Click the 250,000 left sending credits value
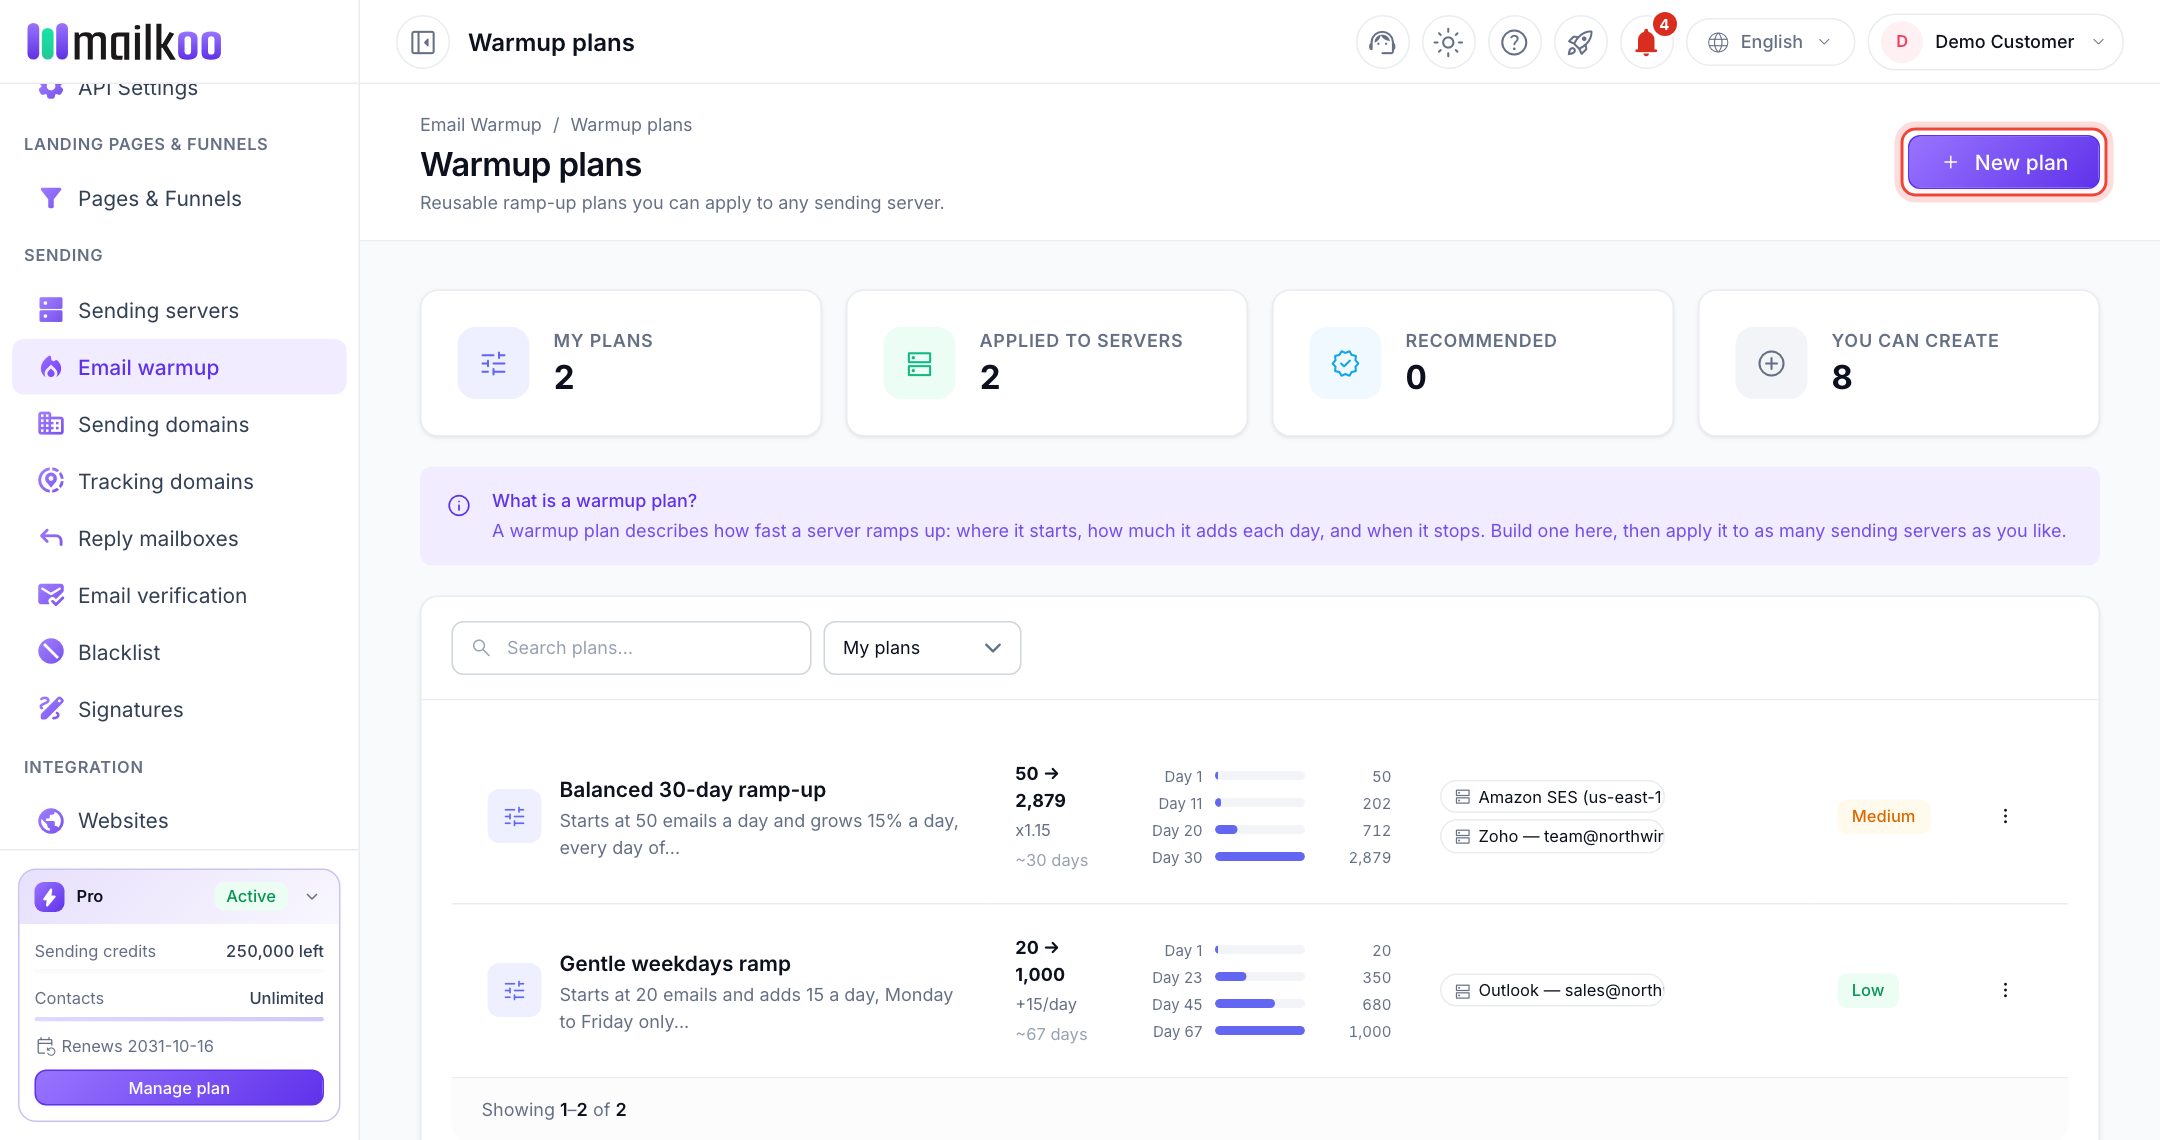2160x1140 pixels. [275, 951]
